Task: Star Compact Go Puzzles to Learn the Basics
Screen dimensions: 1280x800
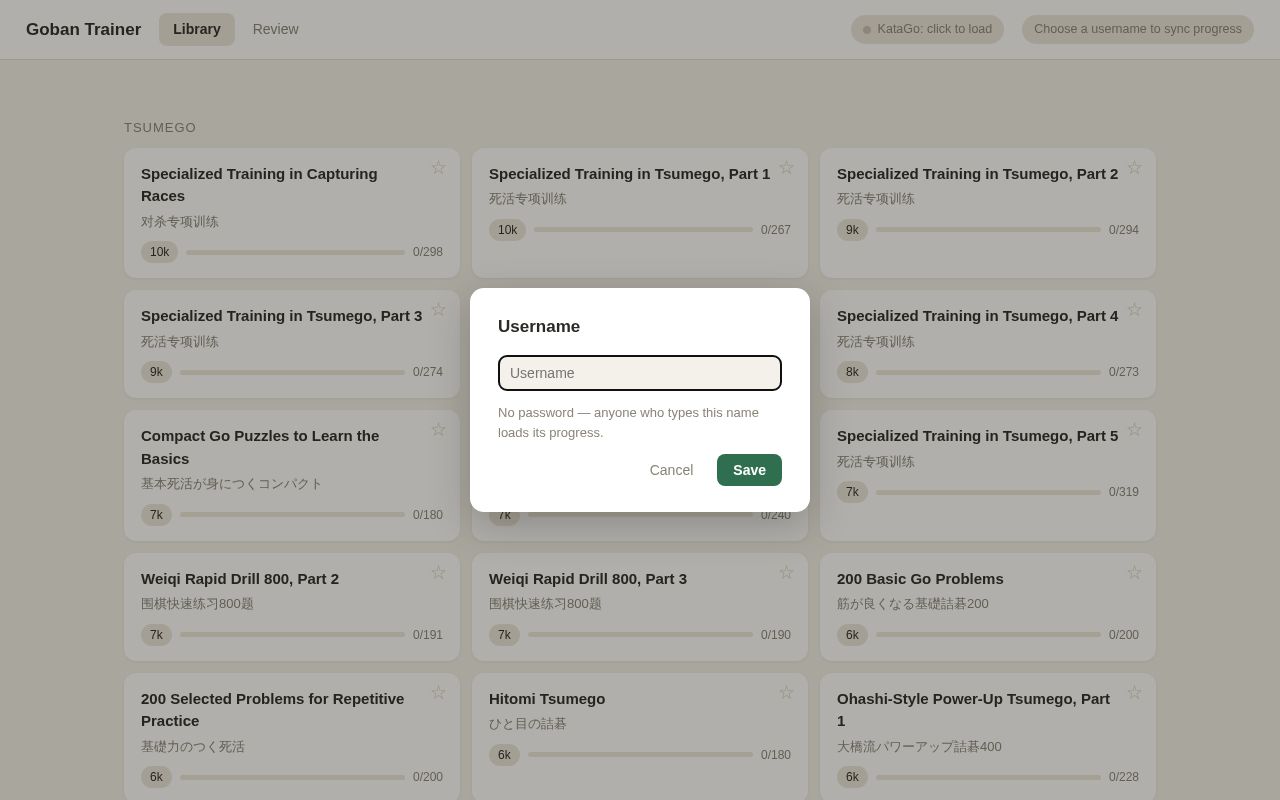Action: [x=438, y=430]
